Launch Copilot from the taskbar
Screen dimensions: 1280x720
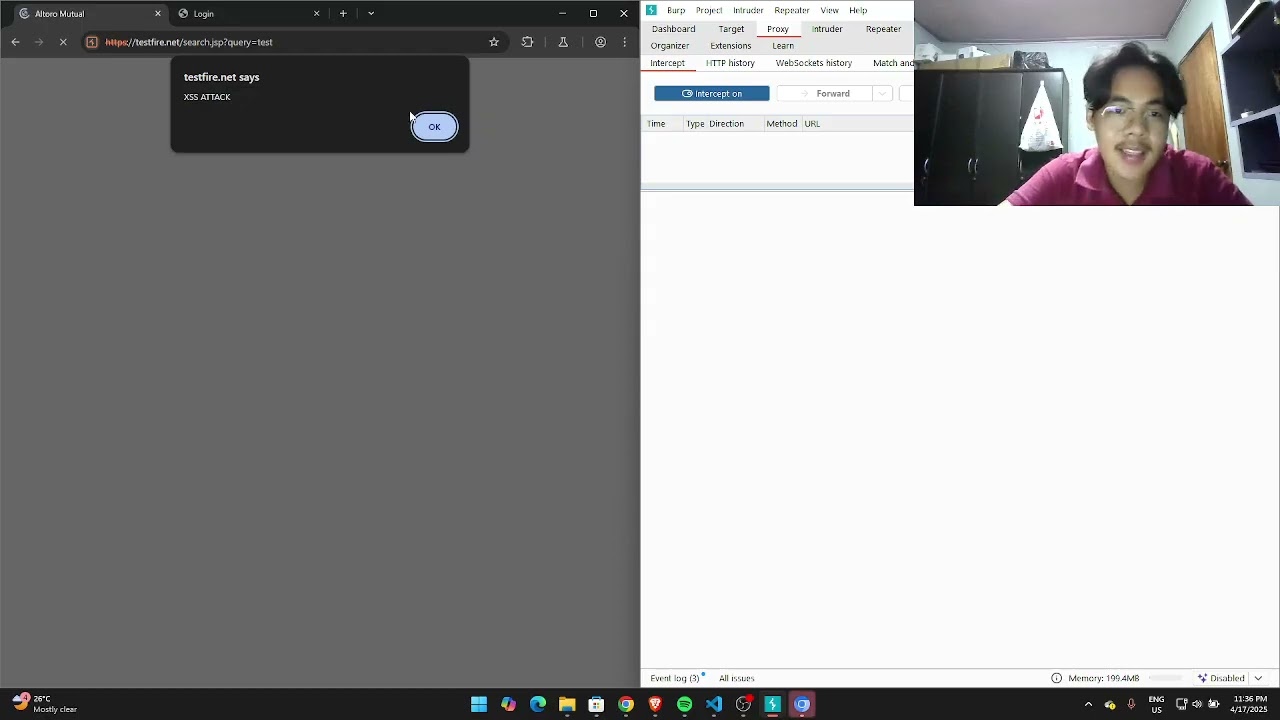[x=508, y=705]
